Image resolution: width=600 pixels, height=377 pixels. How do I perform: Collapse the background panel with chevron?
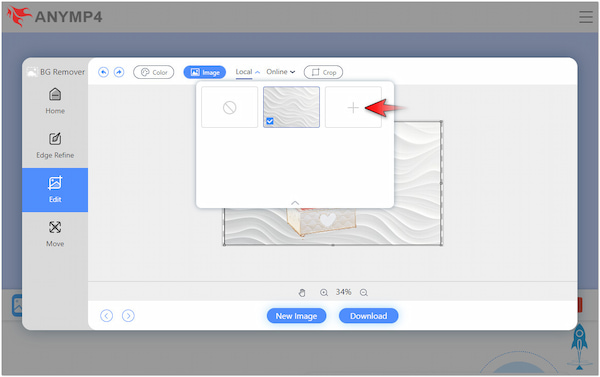point(295,203)
